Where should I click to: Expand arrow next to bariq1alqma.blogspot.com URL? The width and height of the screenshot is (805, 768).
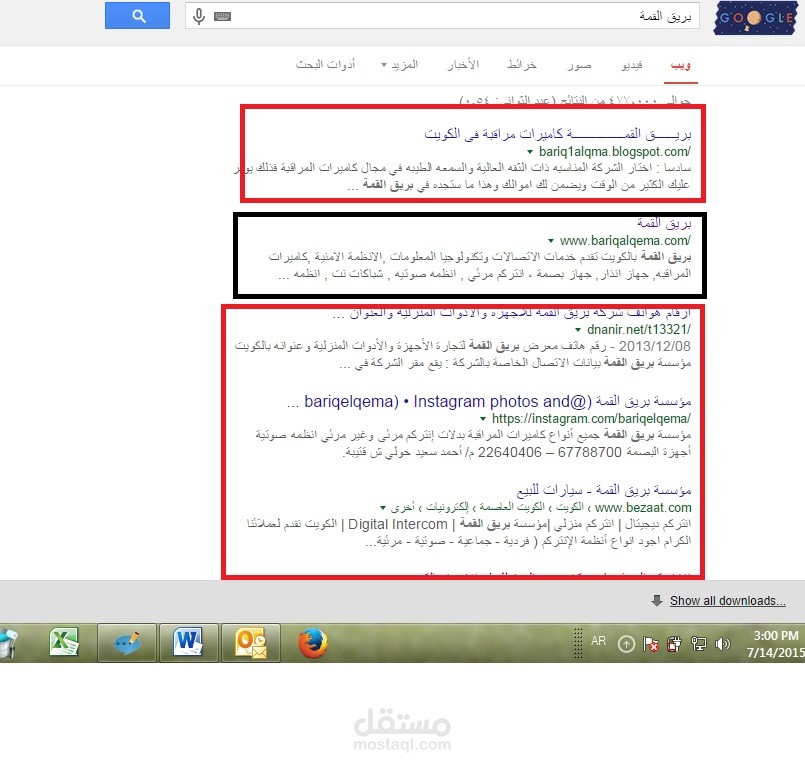pyautogui.click(x=530, y=152)
